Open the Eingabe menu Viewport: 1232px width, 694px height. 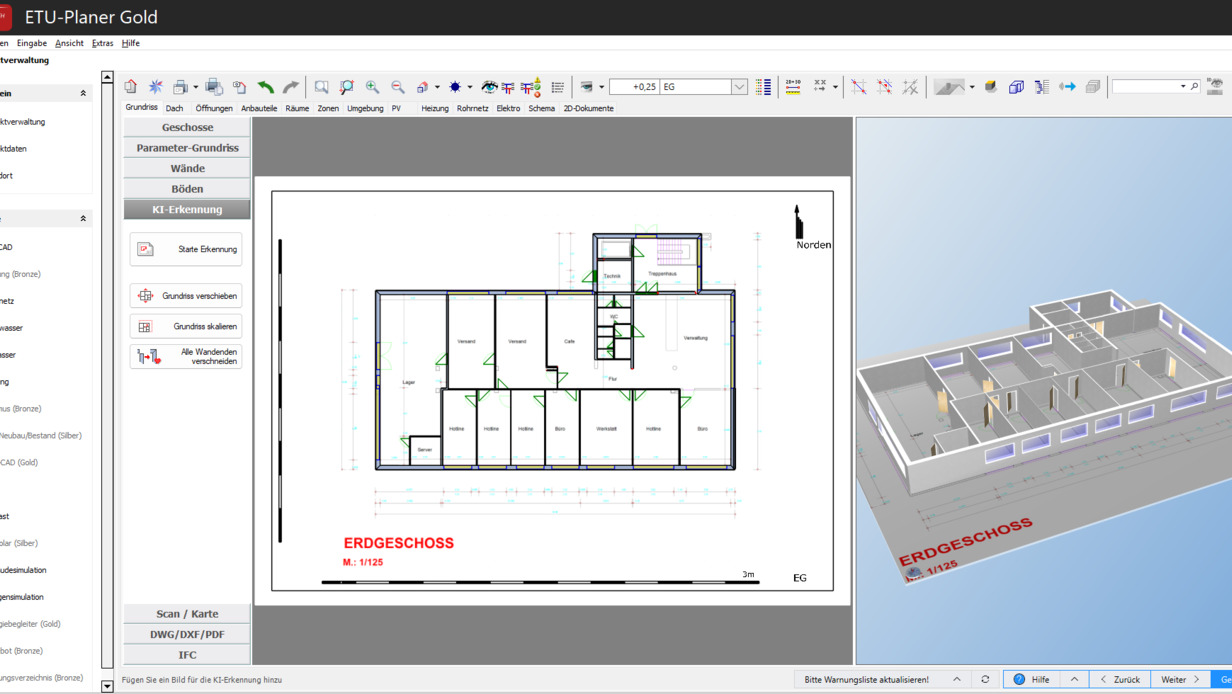(32, 44)
